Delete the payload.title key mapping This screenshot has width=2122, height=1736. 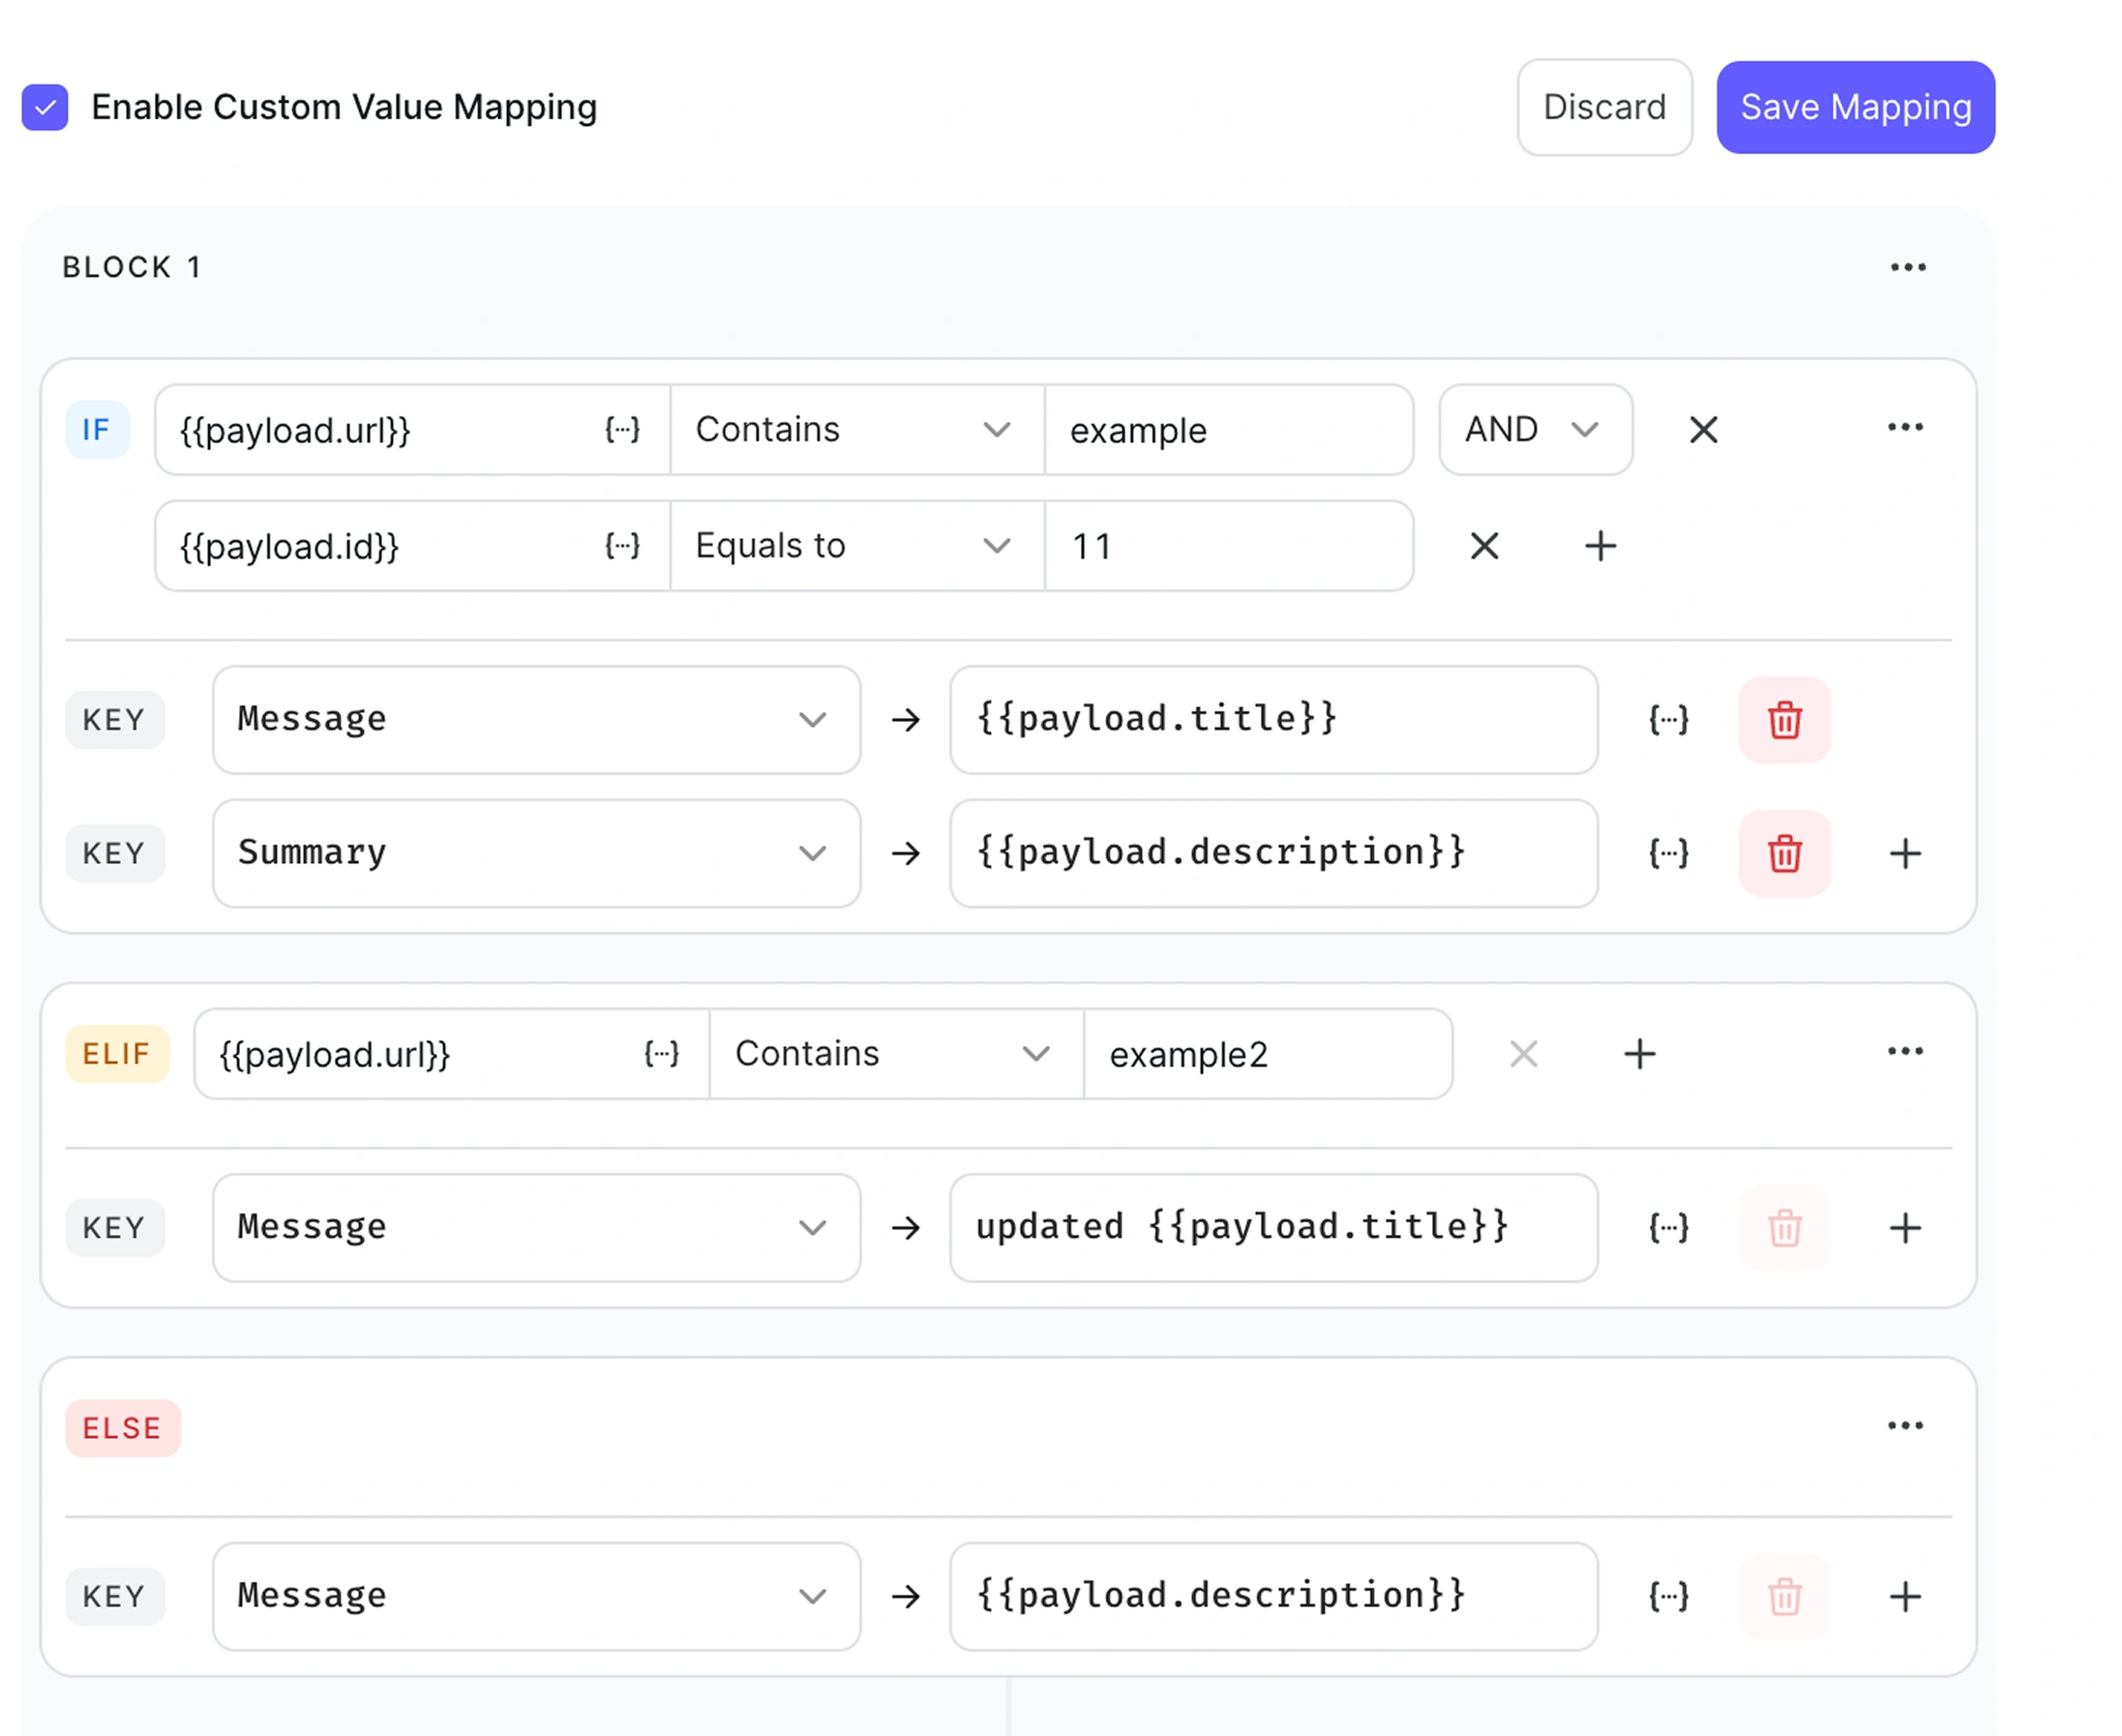click(x=1784, y=720)
